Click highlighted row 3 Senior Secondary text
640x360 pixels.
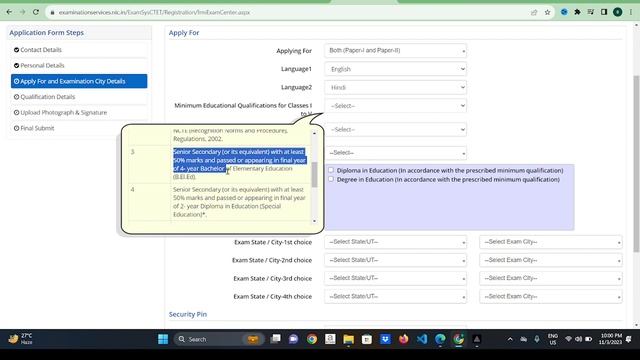click(x=239, y=160)
